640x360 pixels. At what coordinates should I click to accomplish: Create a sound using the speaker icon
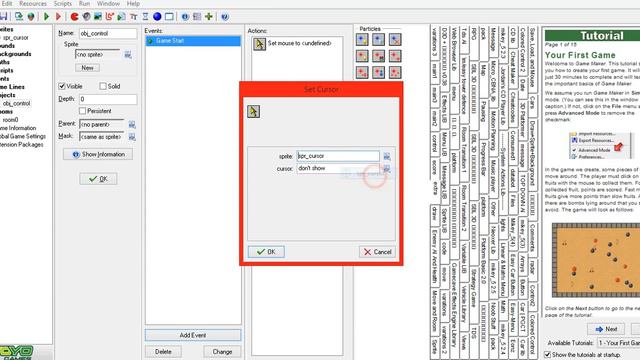pos(86,16)
